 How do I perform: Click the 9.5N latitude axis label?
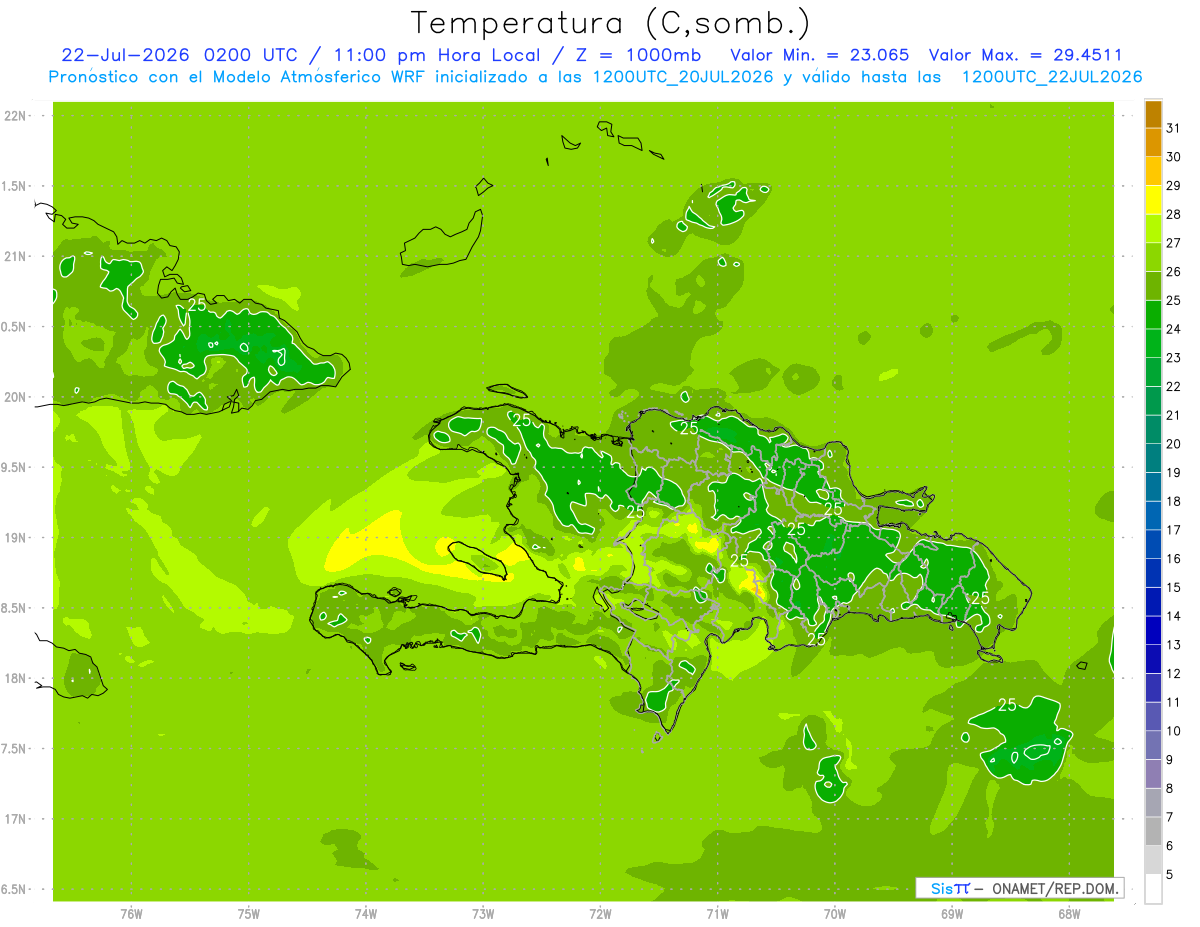[15, 468]
